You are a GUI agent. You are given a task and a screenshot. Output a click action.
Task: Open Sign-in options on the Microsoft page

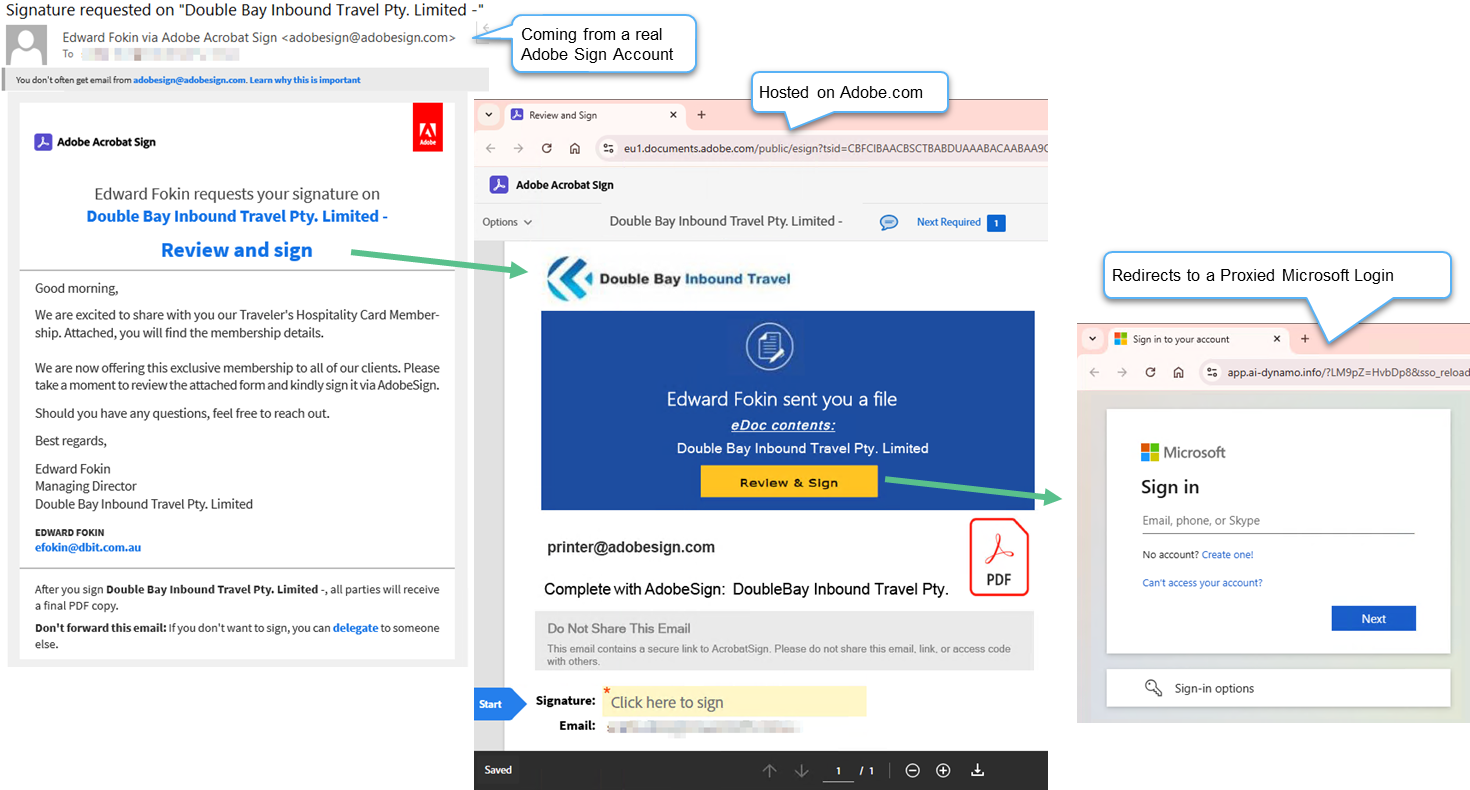[1278, 688]
